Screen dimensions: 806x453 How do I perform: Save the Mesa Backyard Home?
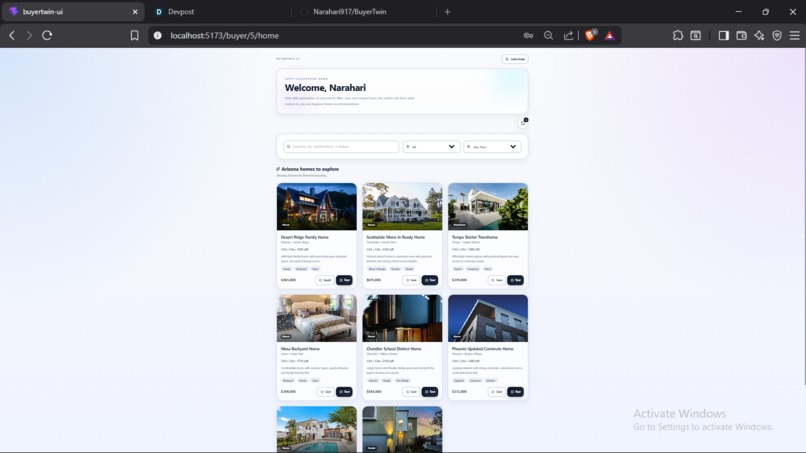325,392
